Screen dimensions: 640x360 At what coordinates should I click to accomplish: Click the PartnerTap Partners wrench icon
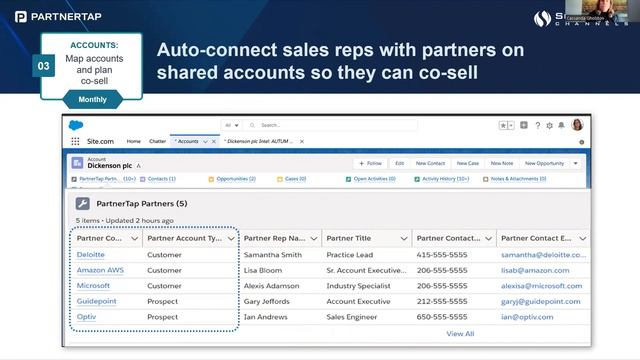83,203
